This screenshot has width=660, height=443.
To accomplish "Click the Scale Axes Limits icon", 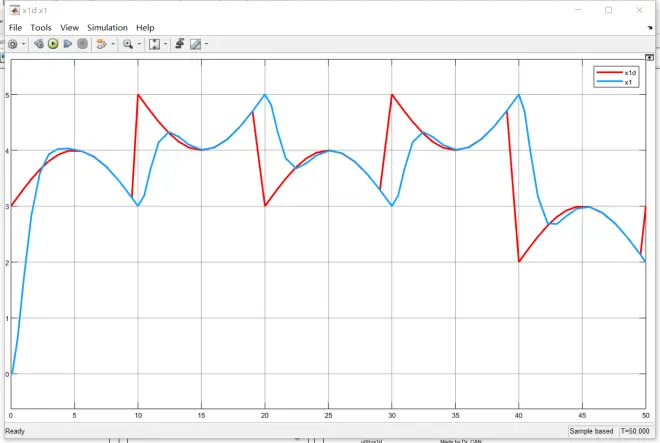I will tap(155, 44).
